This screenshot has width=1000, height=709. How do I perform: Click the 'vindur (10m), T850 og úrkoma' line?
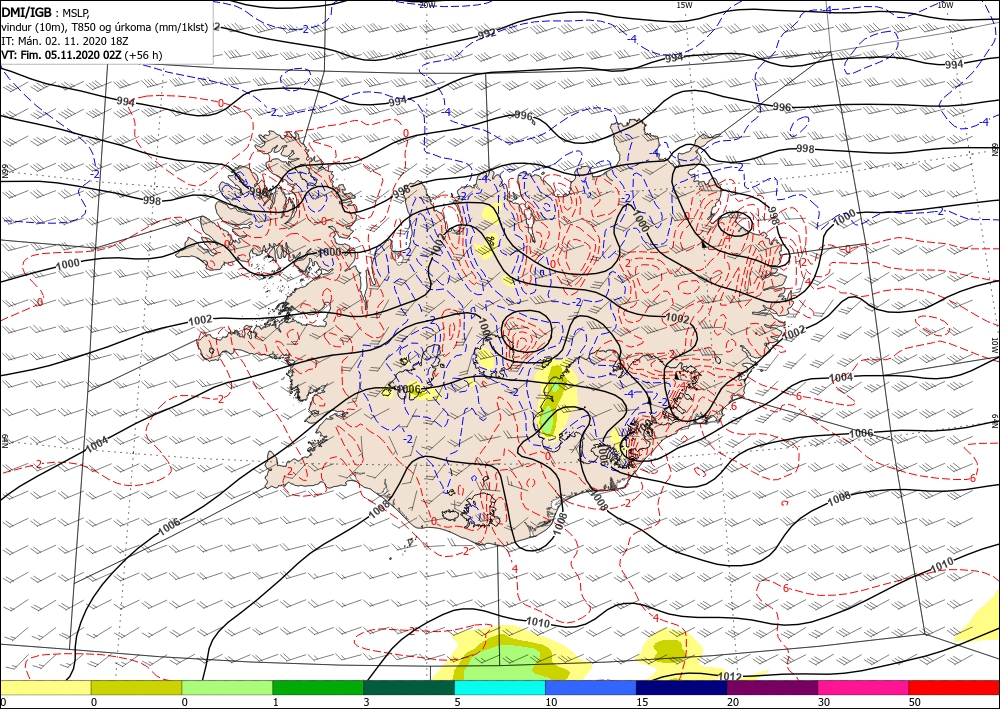[105, 27]
